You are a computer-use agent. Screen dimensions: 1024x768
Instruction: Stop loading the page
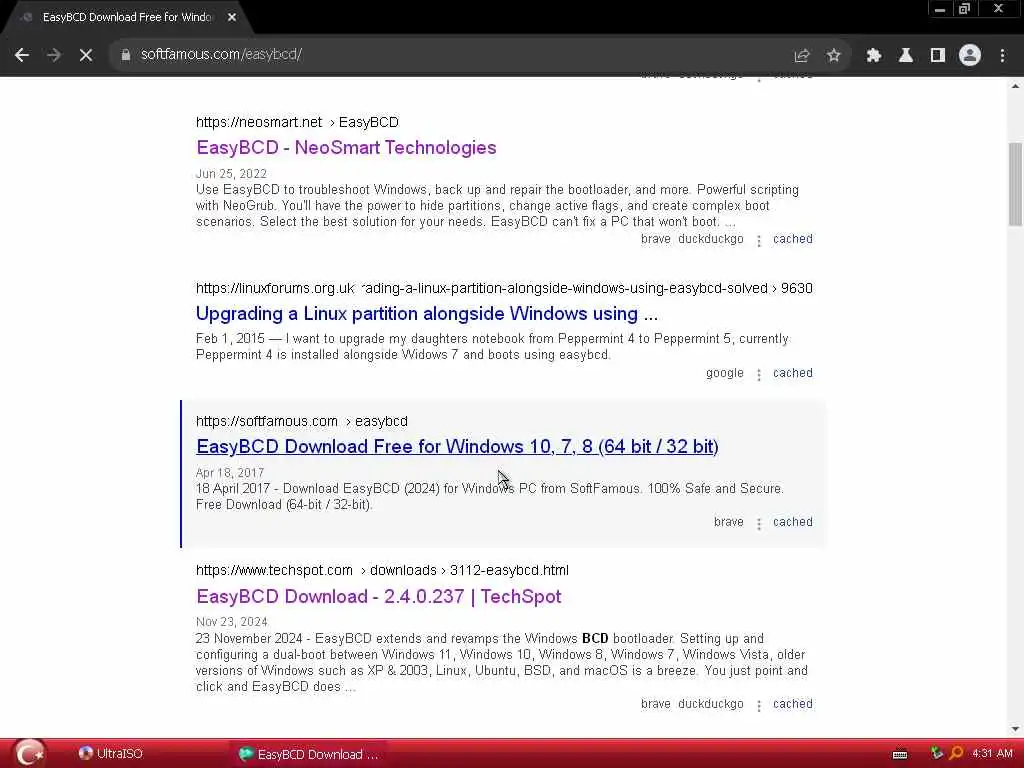pyautogui.click(x=86, y=55)
